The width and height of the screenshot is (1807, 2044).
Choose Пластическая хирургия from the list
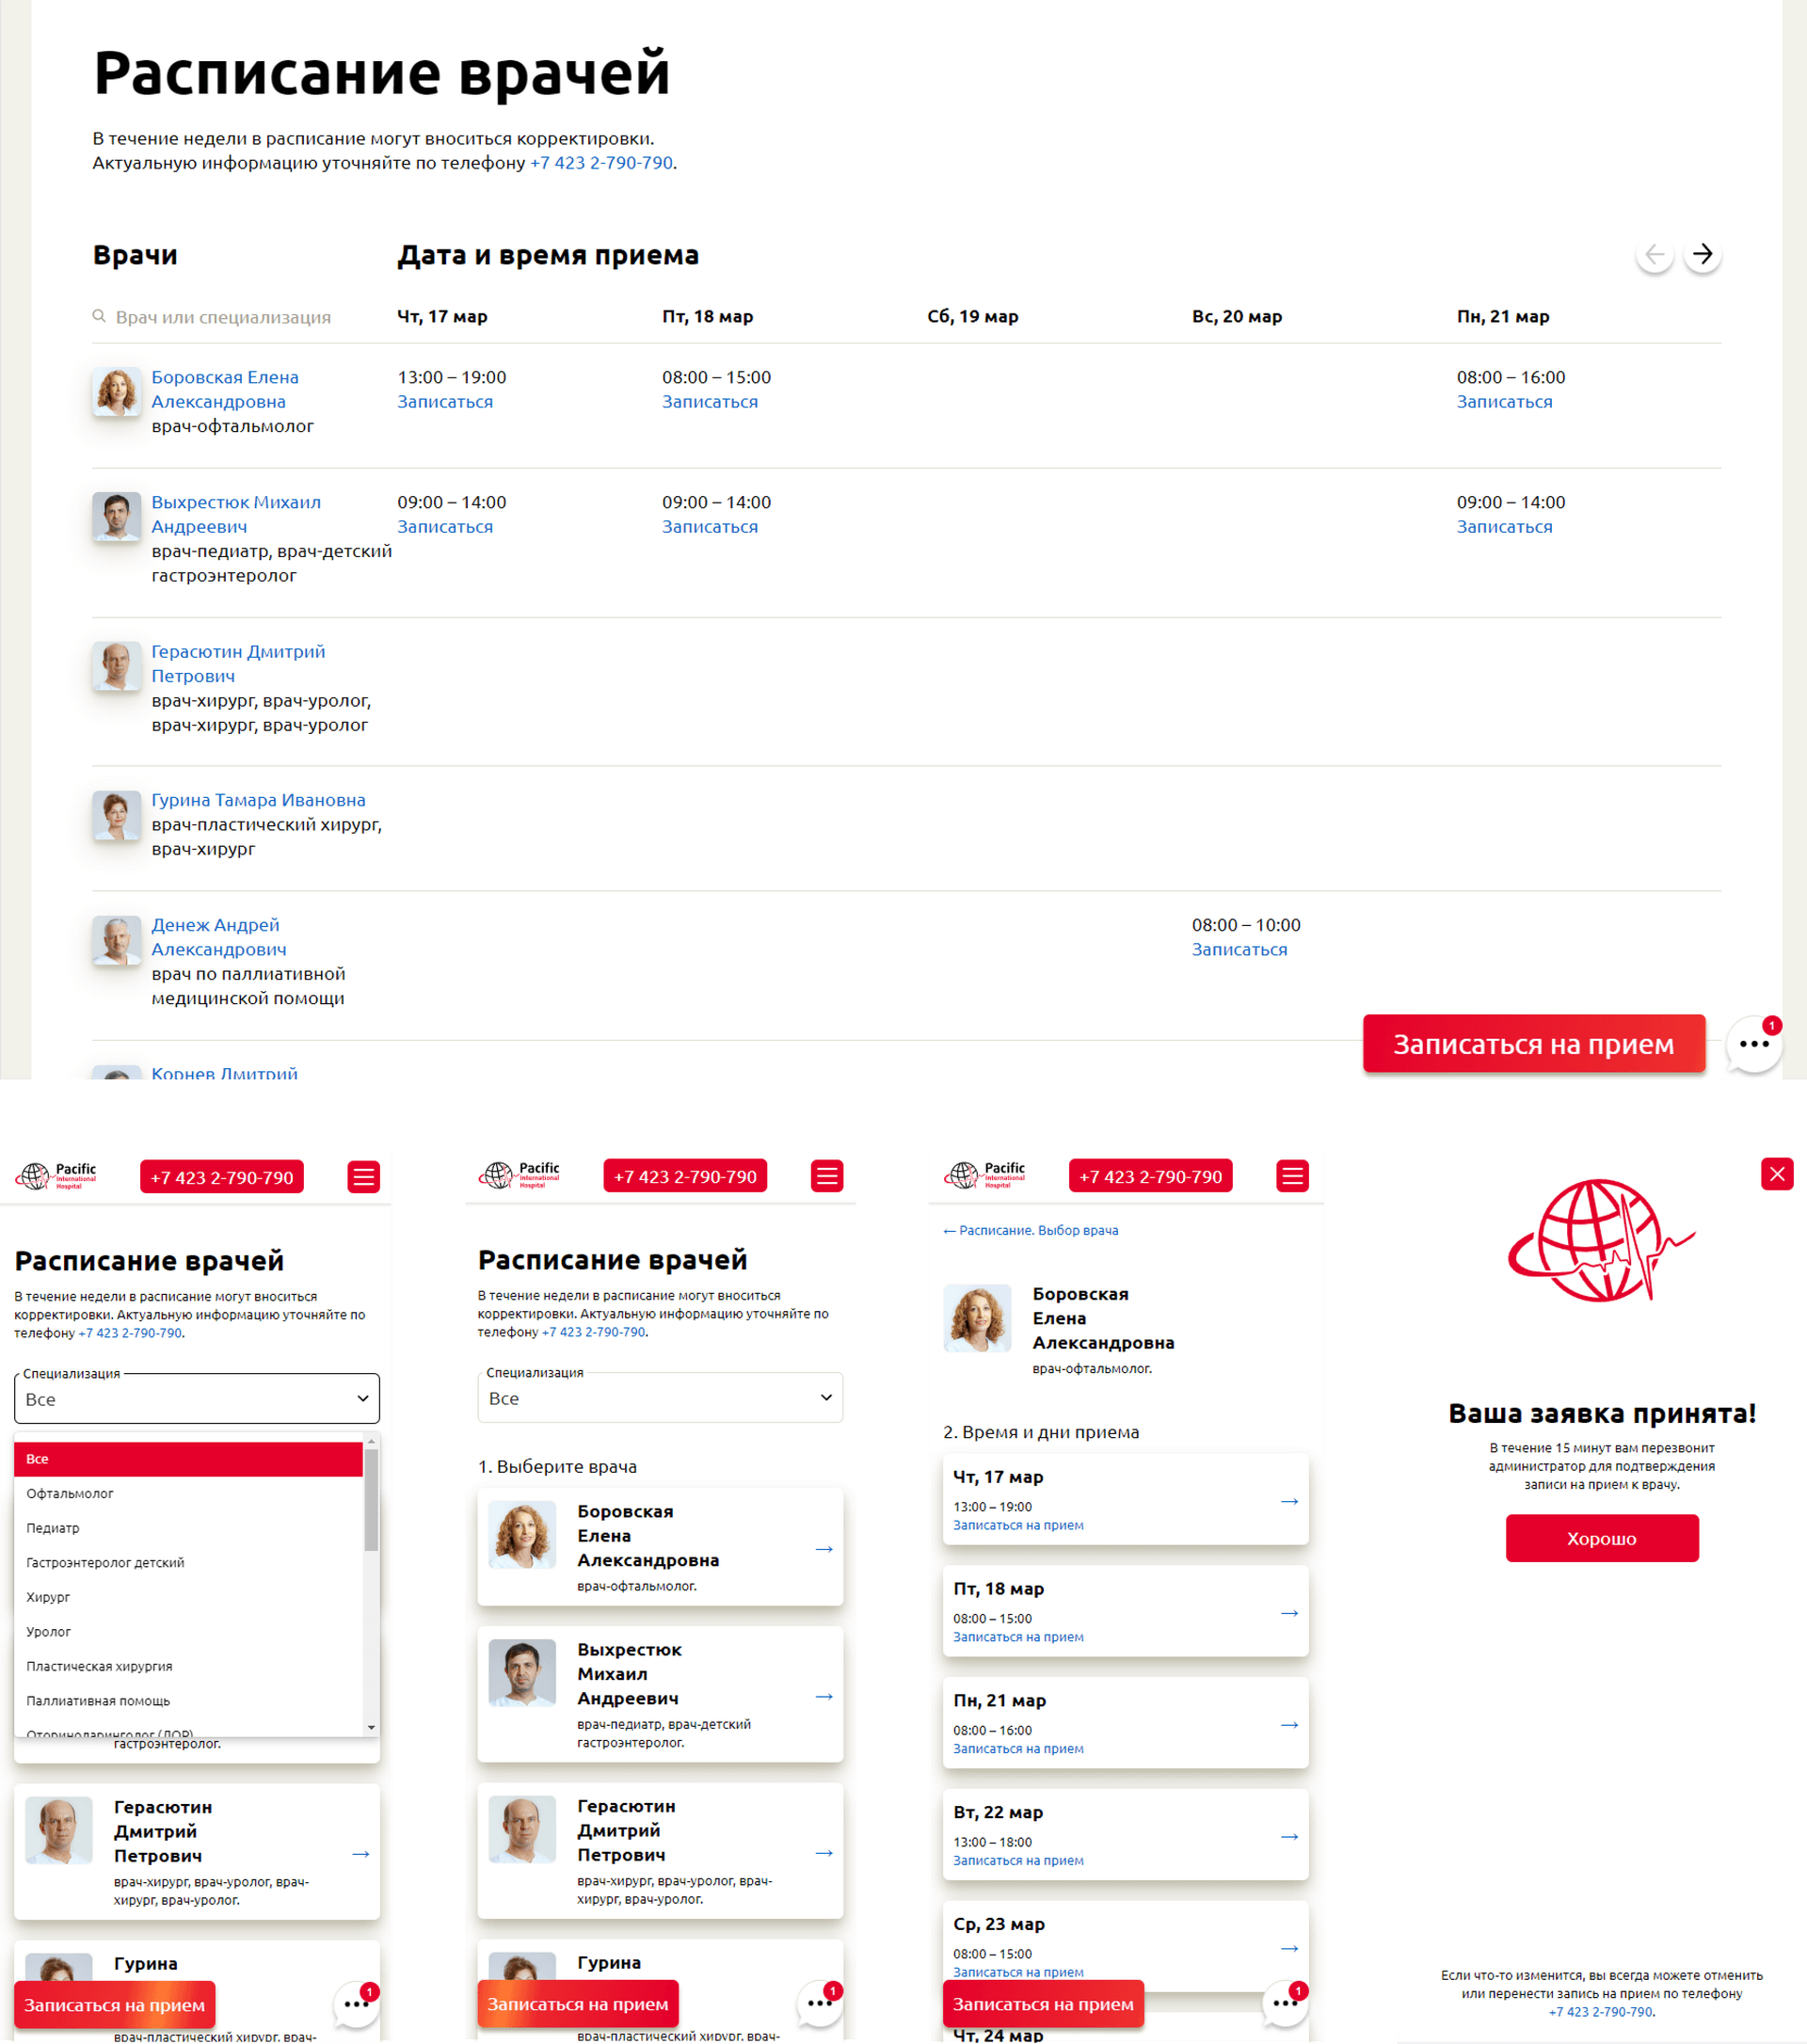pyautogui.click(x=99, y=1666)
